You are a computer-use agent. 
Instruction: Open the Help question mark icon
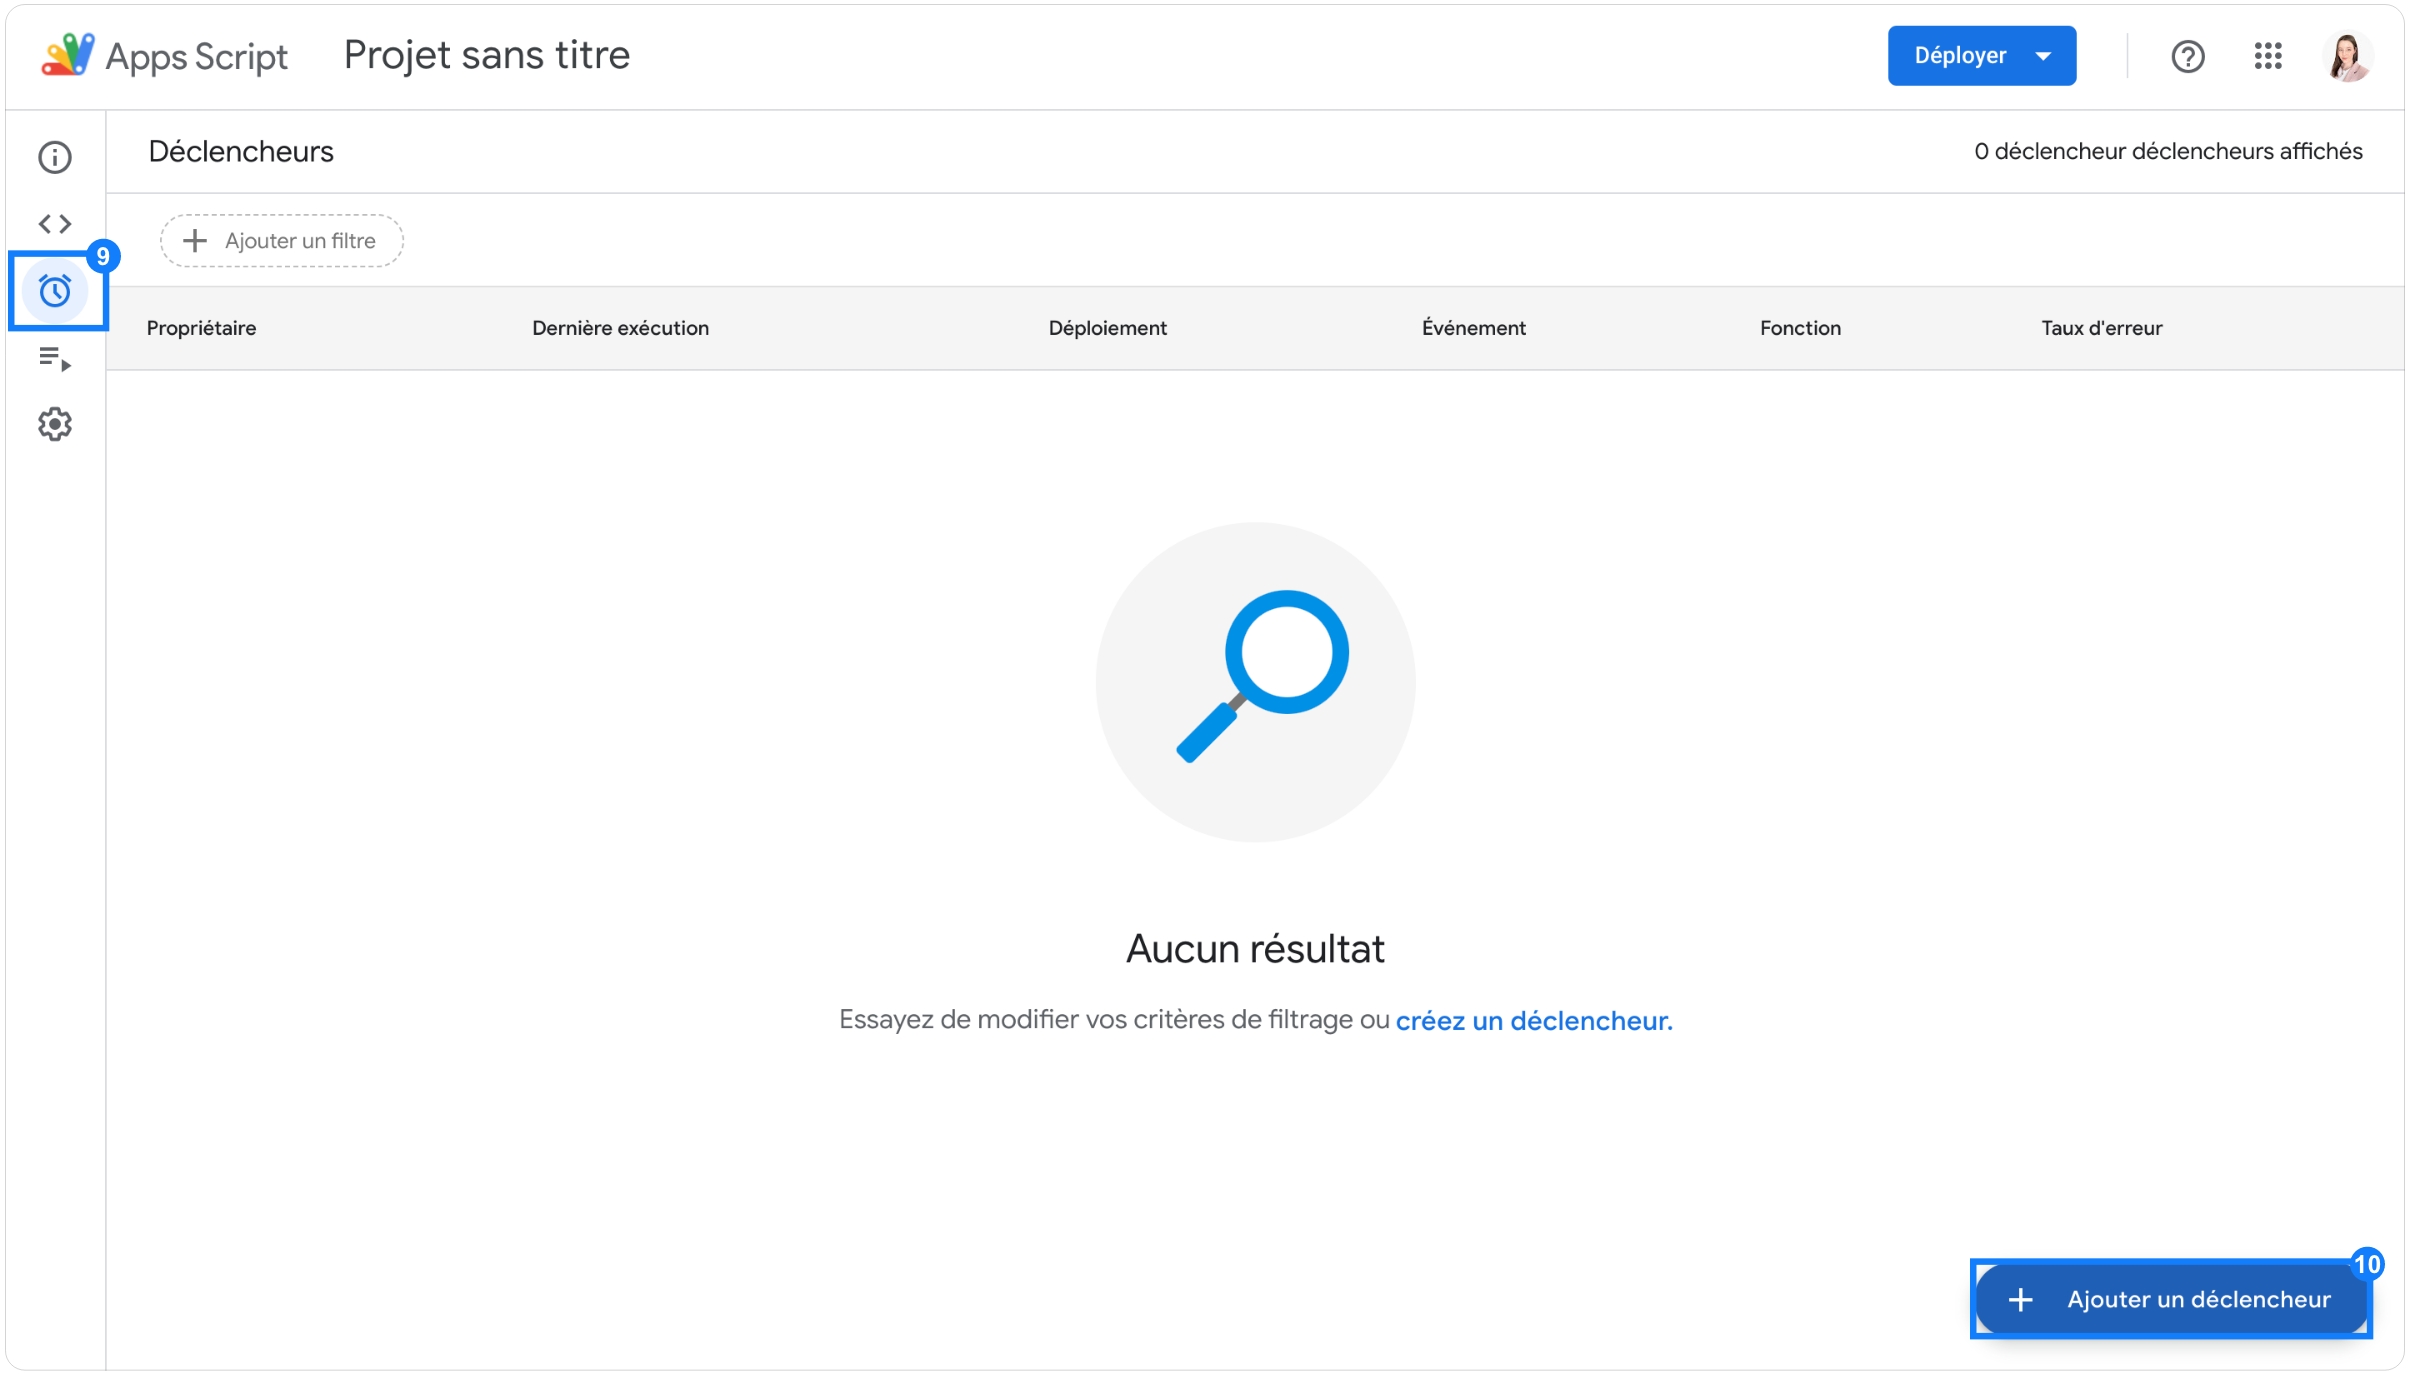click(x=2187, y=56)
